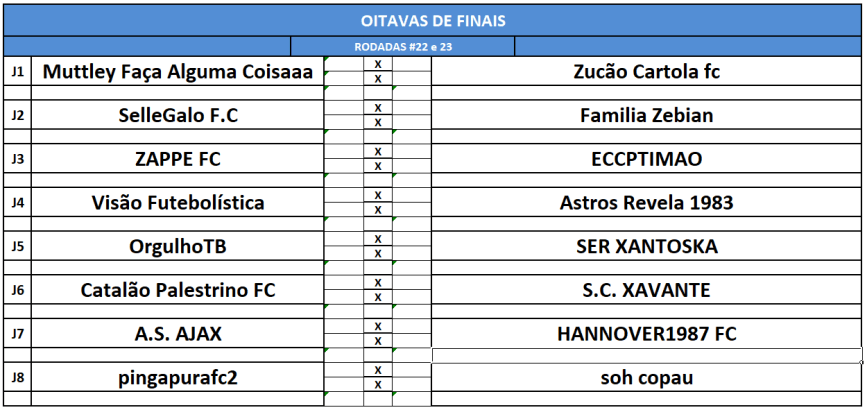
Task: Click the 'J8' match label cell
Action: 17,378
